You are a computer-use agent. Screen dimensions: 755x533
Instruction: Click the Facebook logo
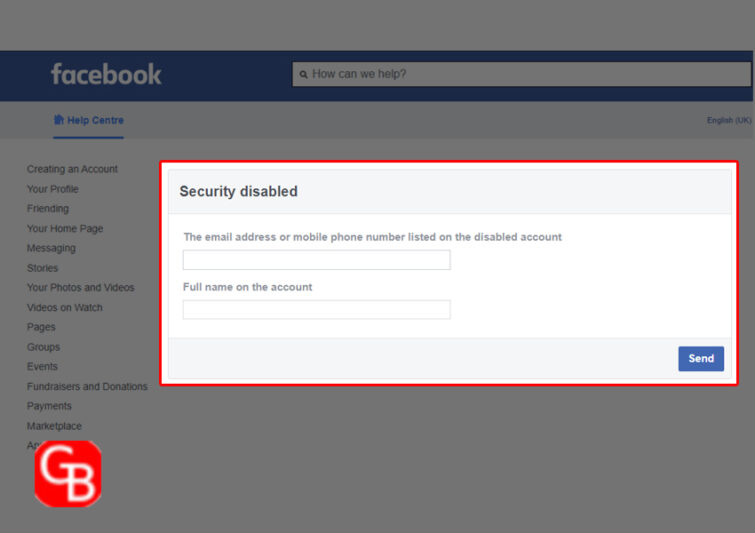(106, 75)
